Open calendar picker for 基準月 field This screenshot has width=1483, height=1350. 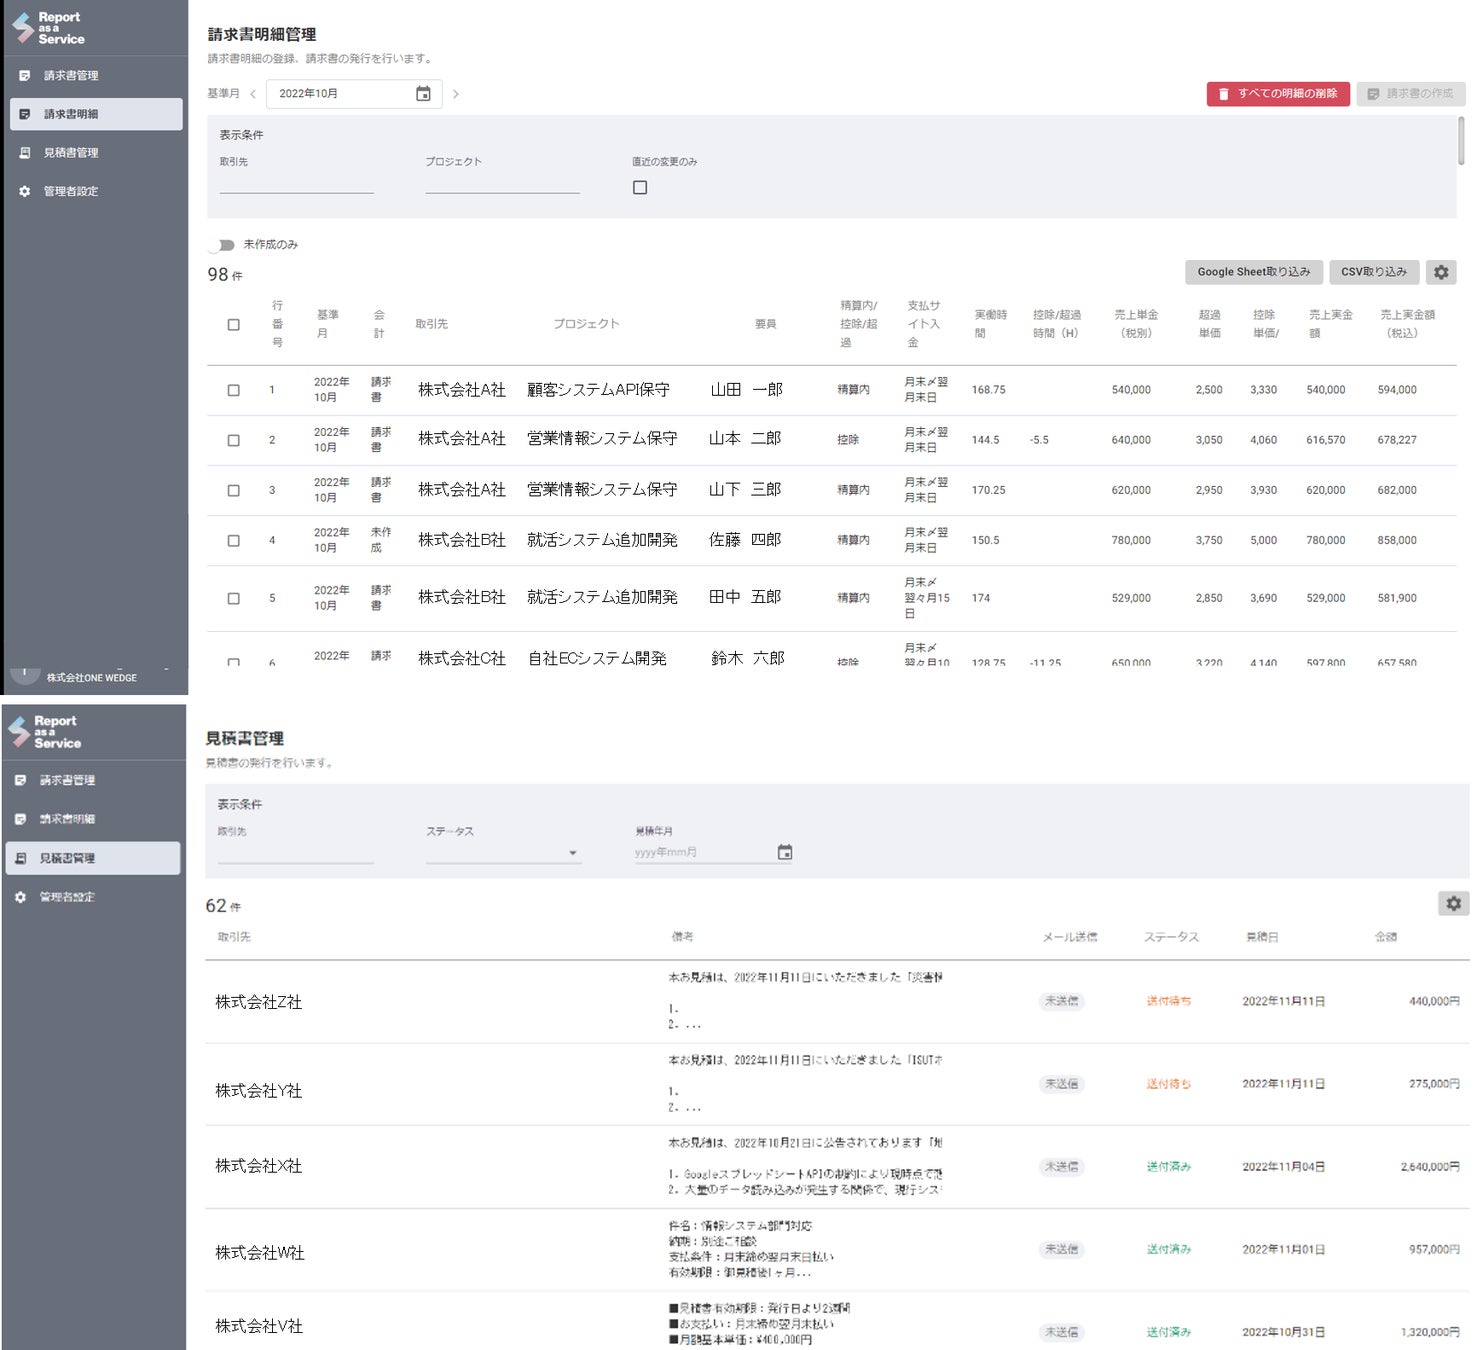pos(423,94)
